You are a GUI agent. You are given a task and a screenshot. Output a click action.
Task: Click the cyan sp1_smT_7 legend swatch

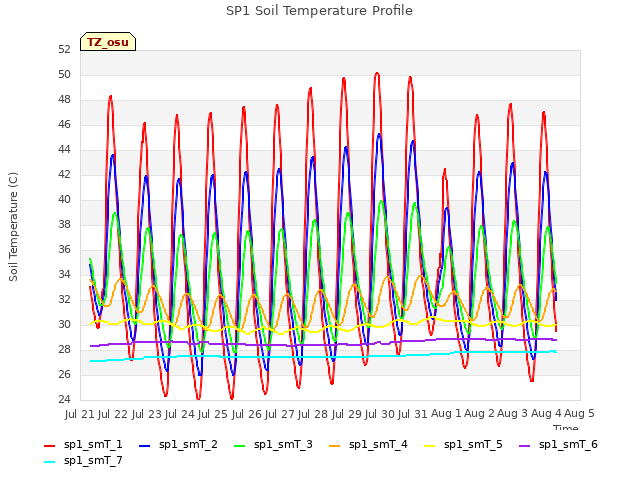tap(49, 462)
